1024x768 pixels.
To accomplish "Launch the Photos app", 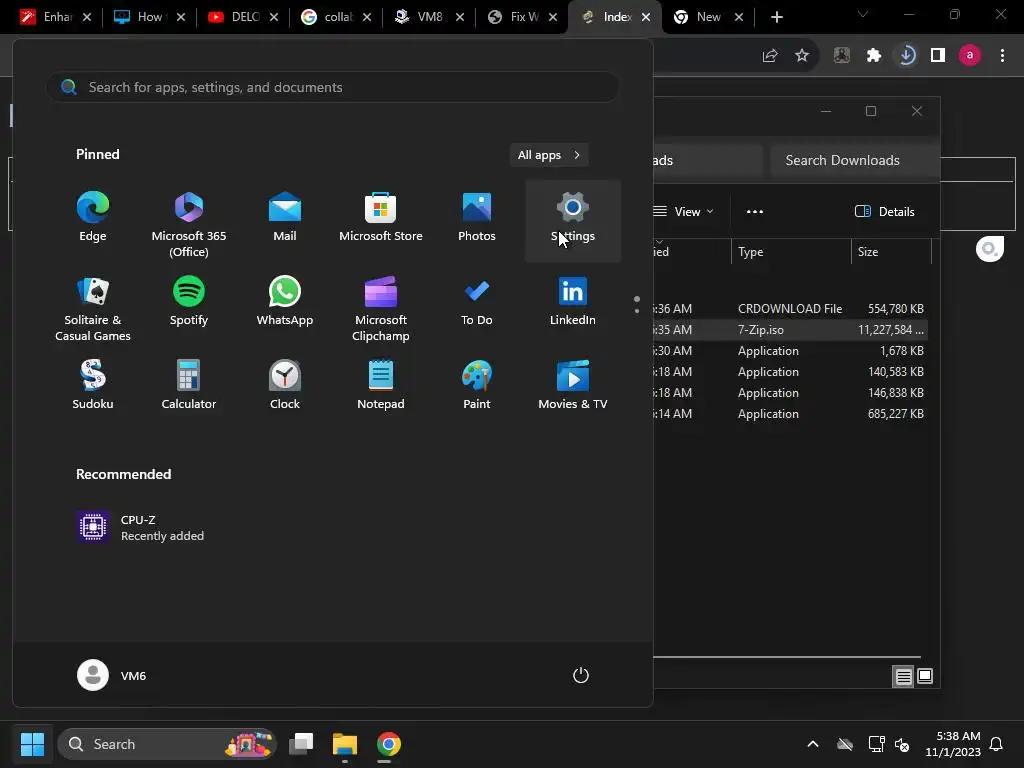I will pyautogui.click(x=477, y=218).
